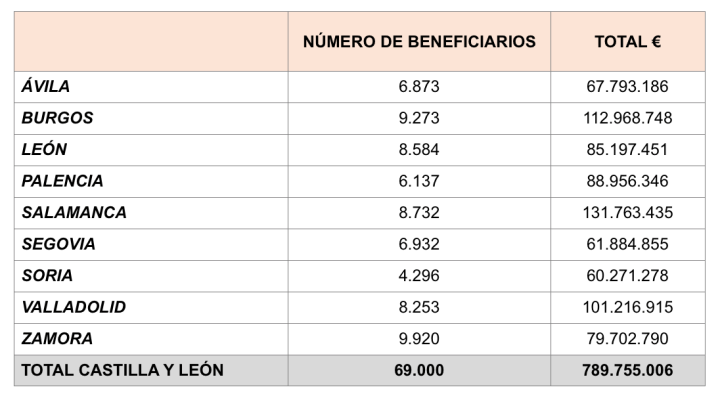Select the PALENCIA row label
This screenshot has width=720, height=402.
(62, 181)
